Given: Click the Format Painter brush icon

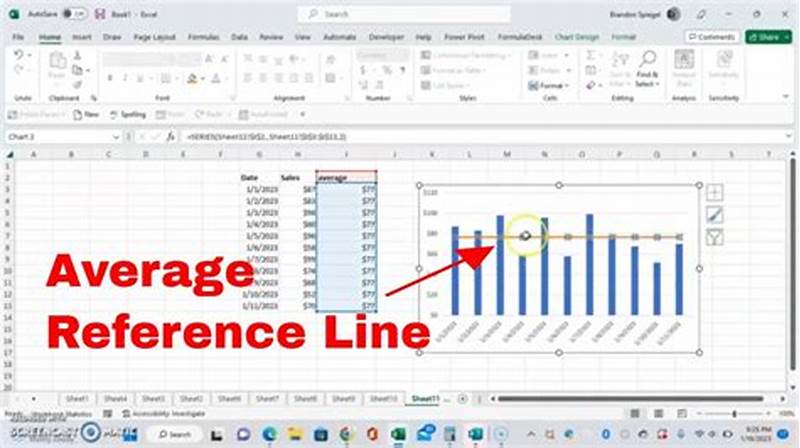Looking at the screenshot, I should [x=78, y=84].
